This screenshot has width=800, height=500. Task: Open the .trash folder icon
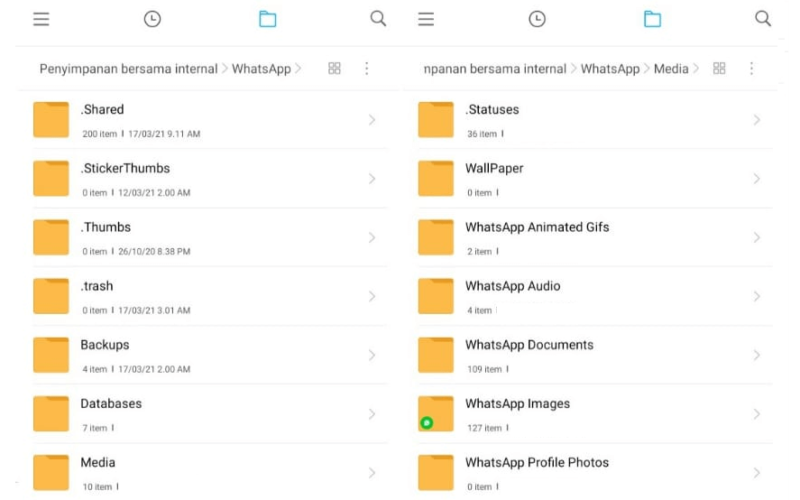tap(51, 296)
